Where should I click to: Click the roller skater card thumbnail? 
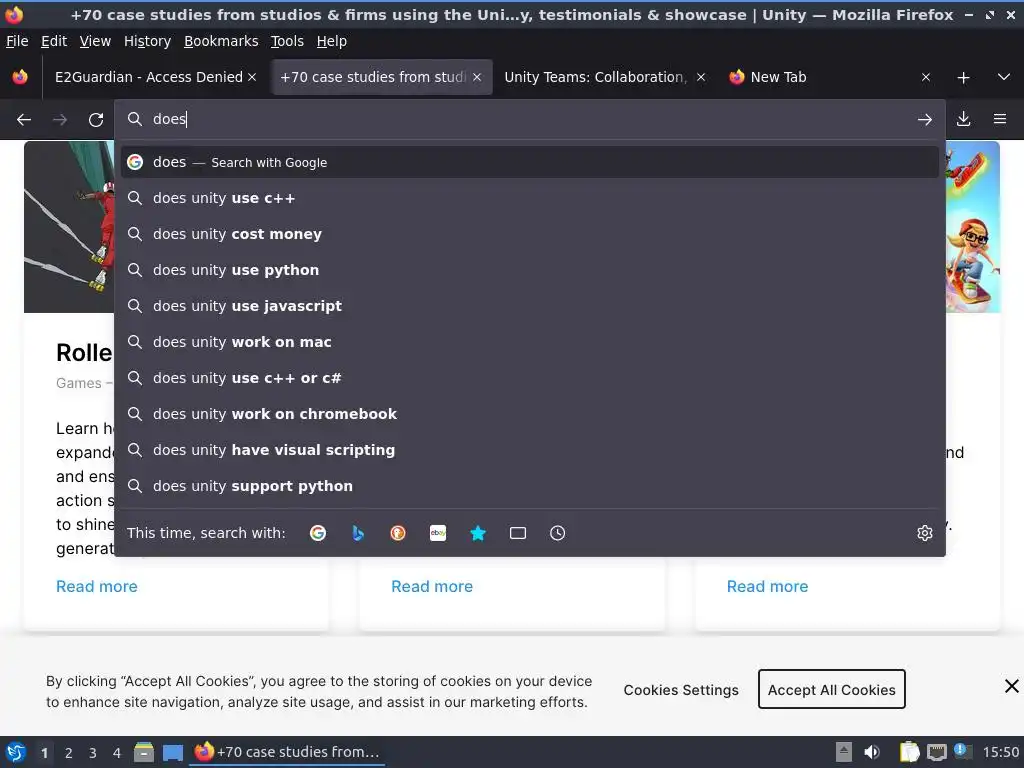(x=69, y=227)
